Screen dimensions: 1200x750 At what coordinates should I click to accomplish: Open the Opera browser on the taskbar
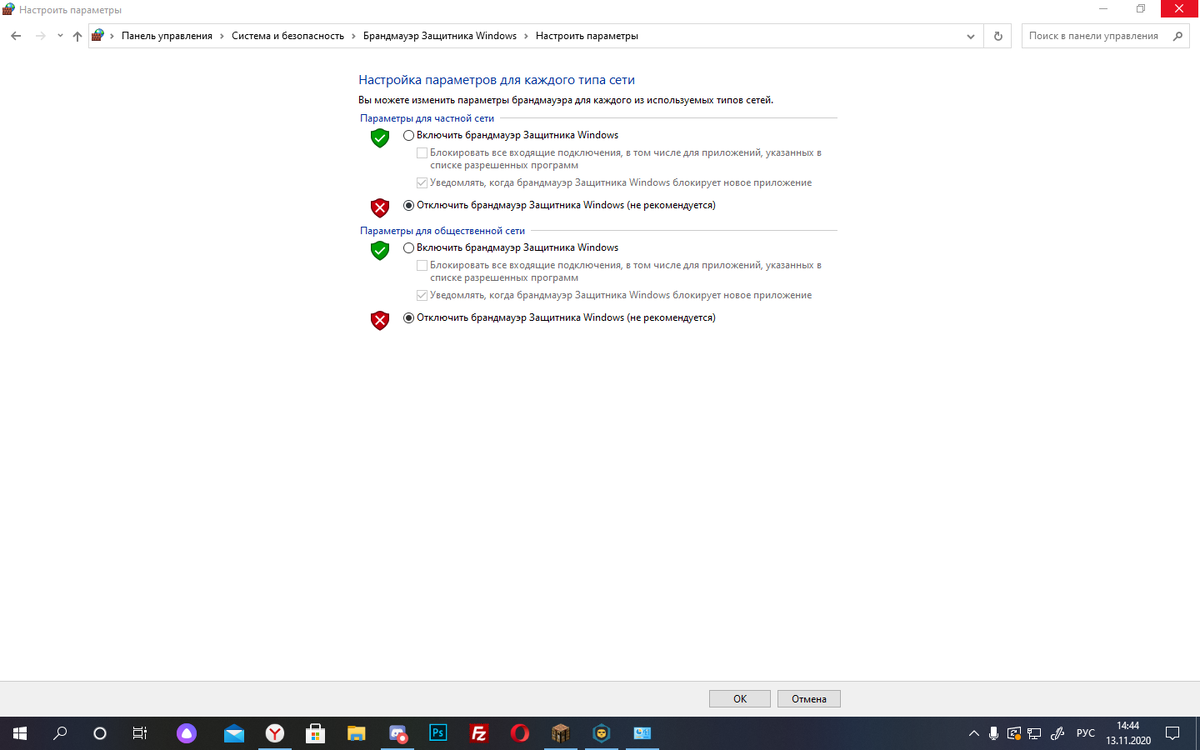520,732
